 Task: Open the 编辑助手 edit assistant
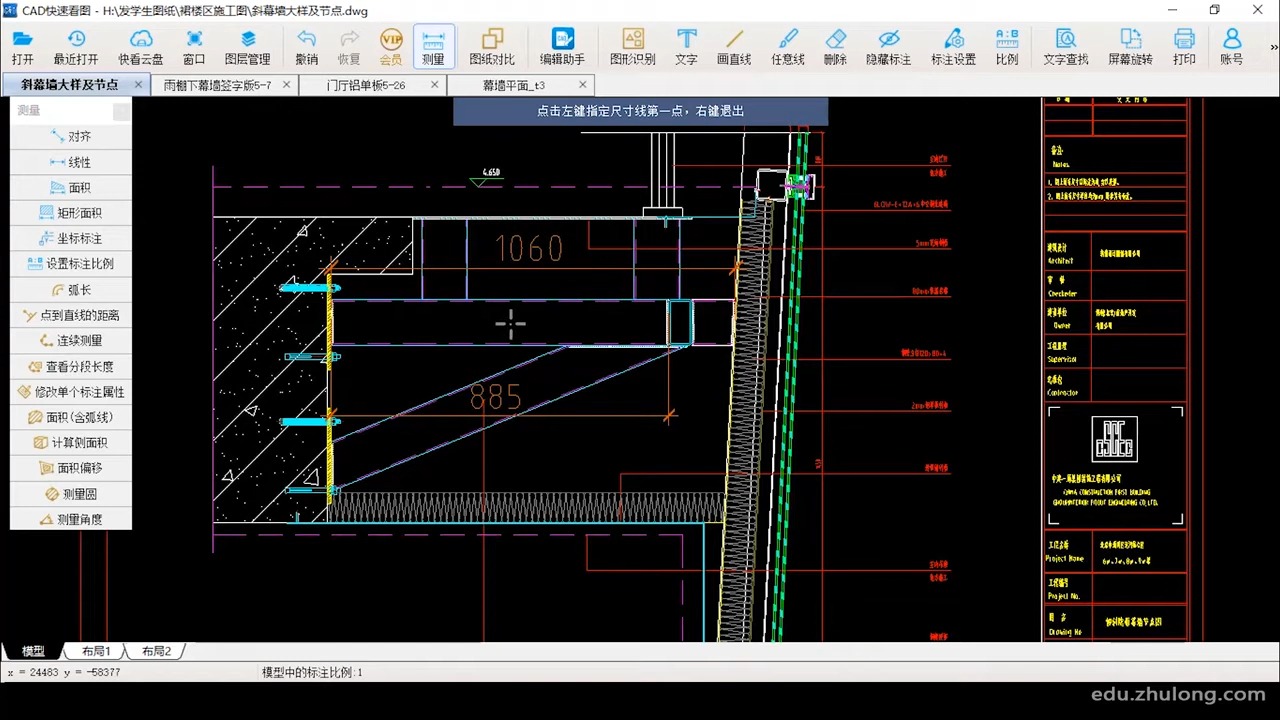coord(562,47)
